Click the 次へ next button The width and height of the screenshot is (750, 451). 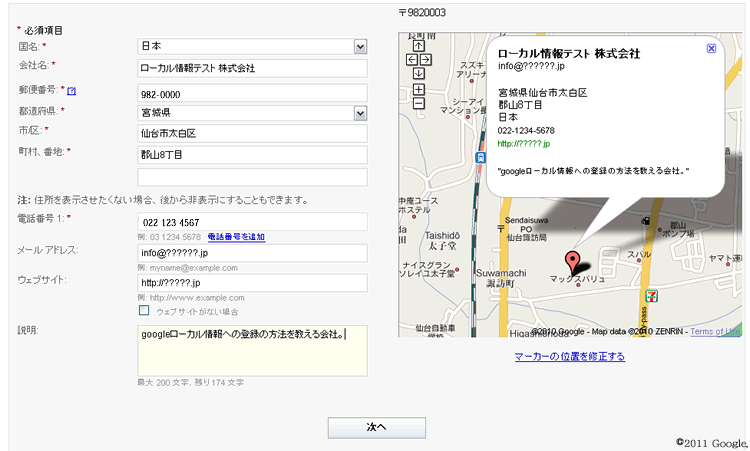point(376,427)
